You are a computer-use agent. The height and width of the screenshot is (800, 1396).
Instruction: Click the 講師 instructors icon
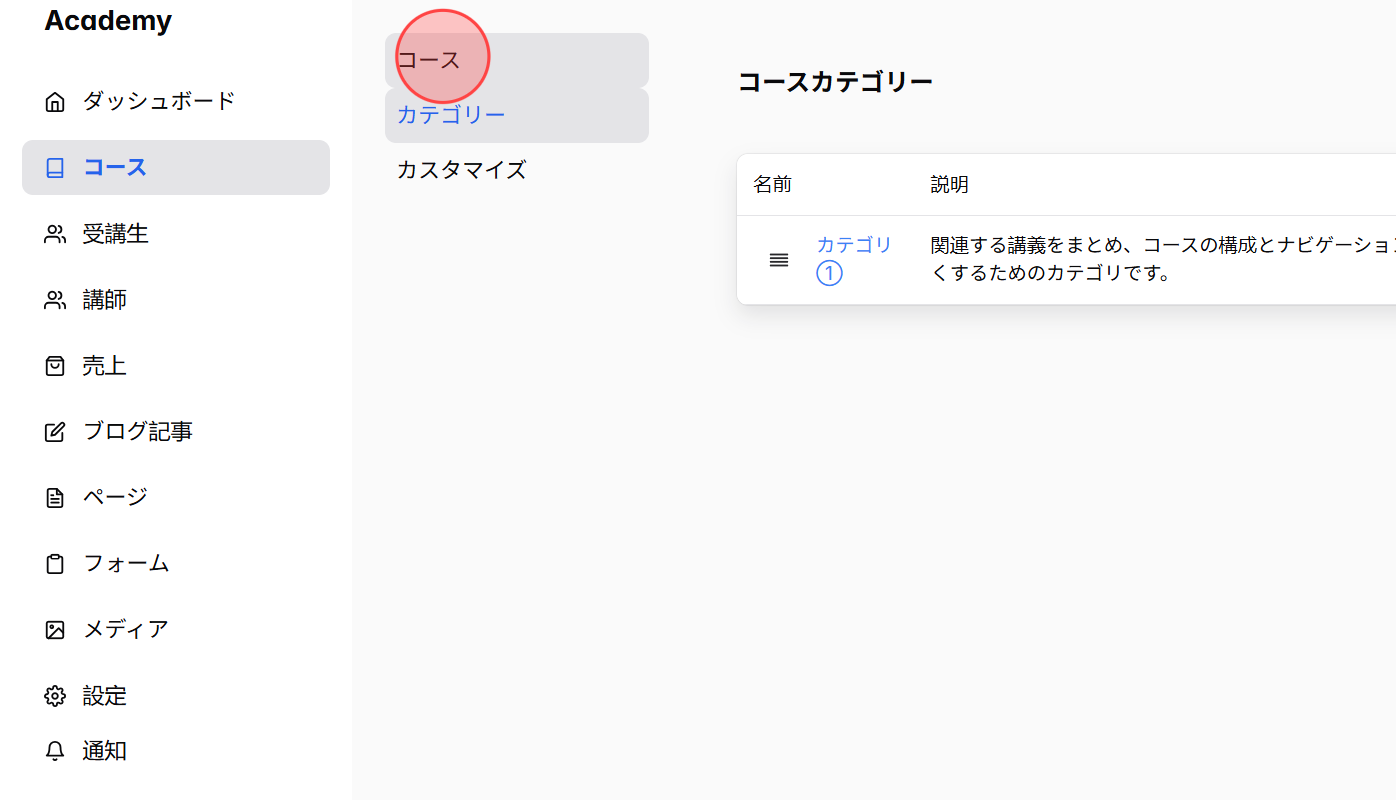click(55, 299)
